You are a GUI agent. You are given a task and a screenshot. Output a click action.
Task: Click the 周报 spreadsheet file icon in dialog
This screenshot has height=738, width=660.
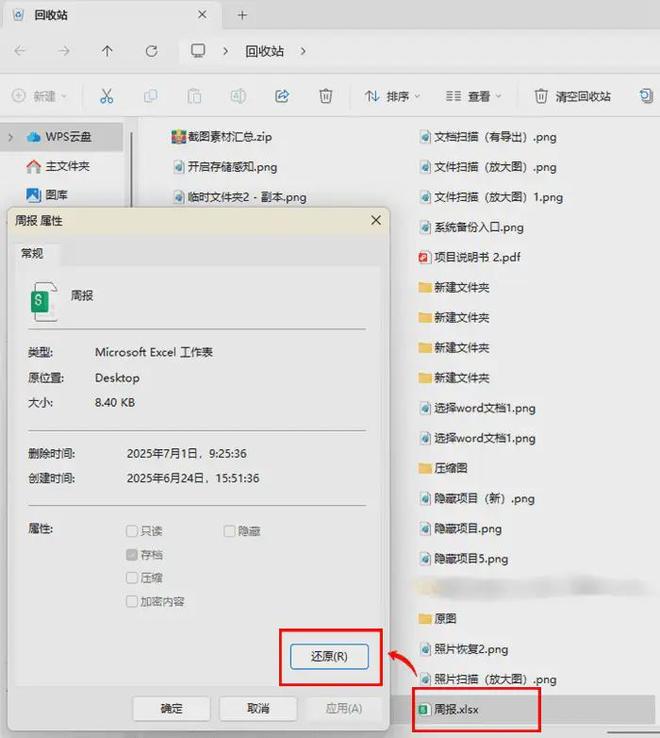click(44, 301)
